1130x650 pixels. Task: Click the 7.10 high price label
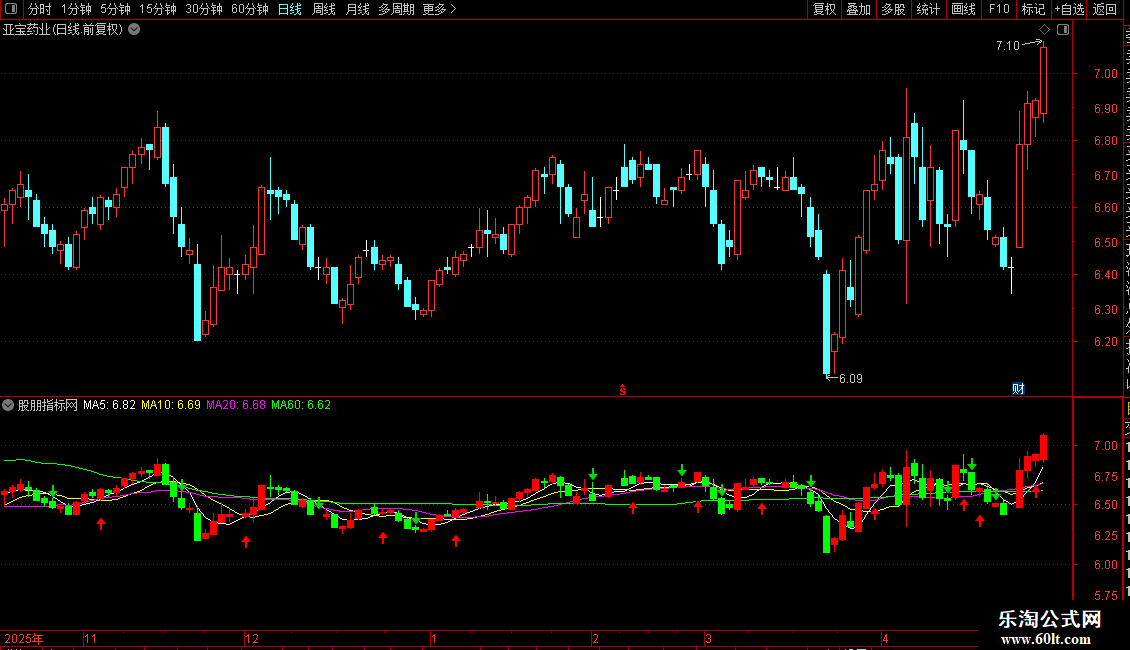[x=1007, y=45]
